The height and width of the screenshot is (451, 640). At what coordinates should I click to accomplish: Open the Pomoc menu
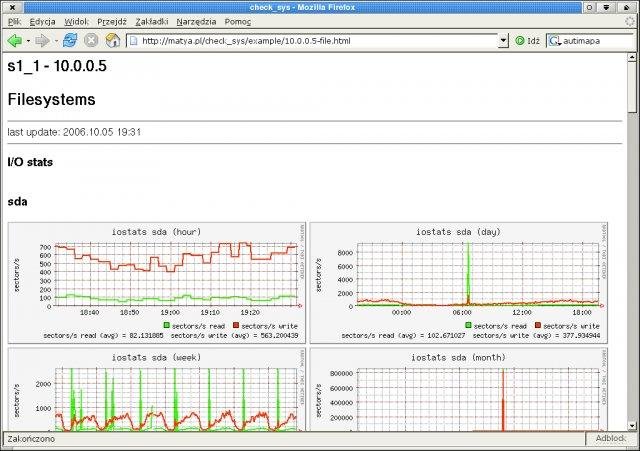238,22
